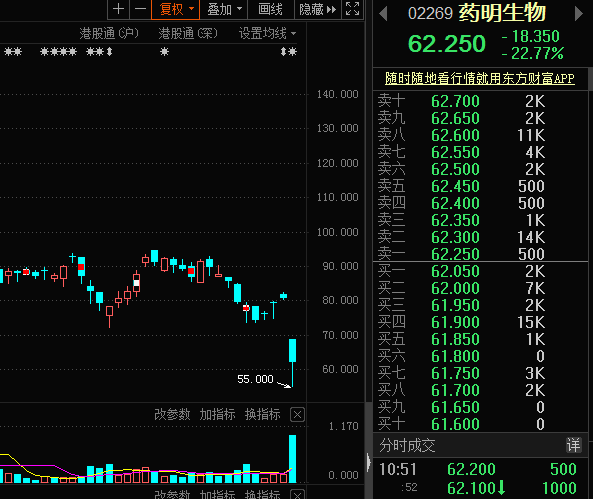Click the 卖二 volume 14K
This screenshot has height=499, width=593.
pyautogui.click(x=531, y=237)
